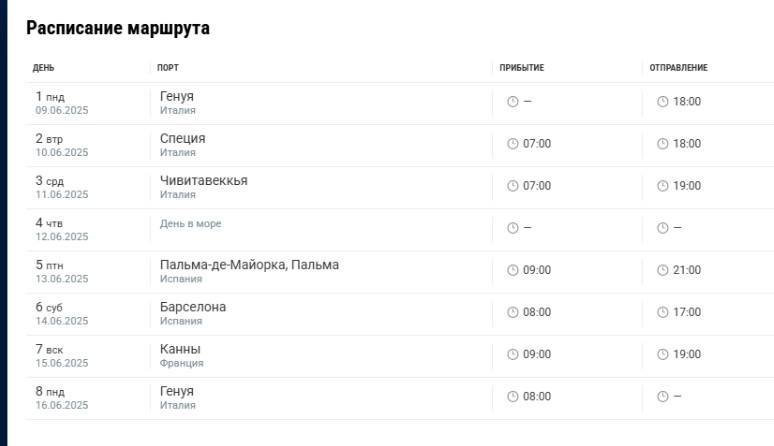
Task: Click the arrival clock icon on День в море row
Action: (x=513, y=228)
